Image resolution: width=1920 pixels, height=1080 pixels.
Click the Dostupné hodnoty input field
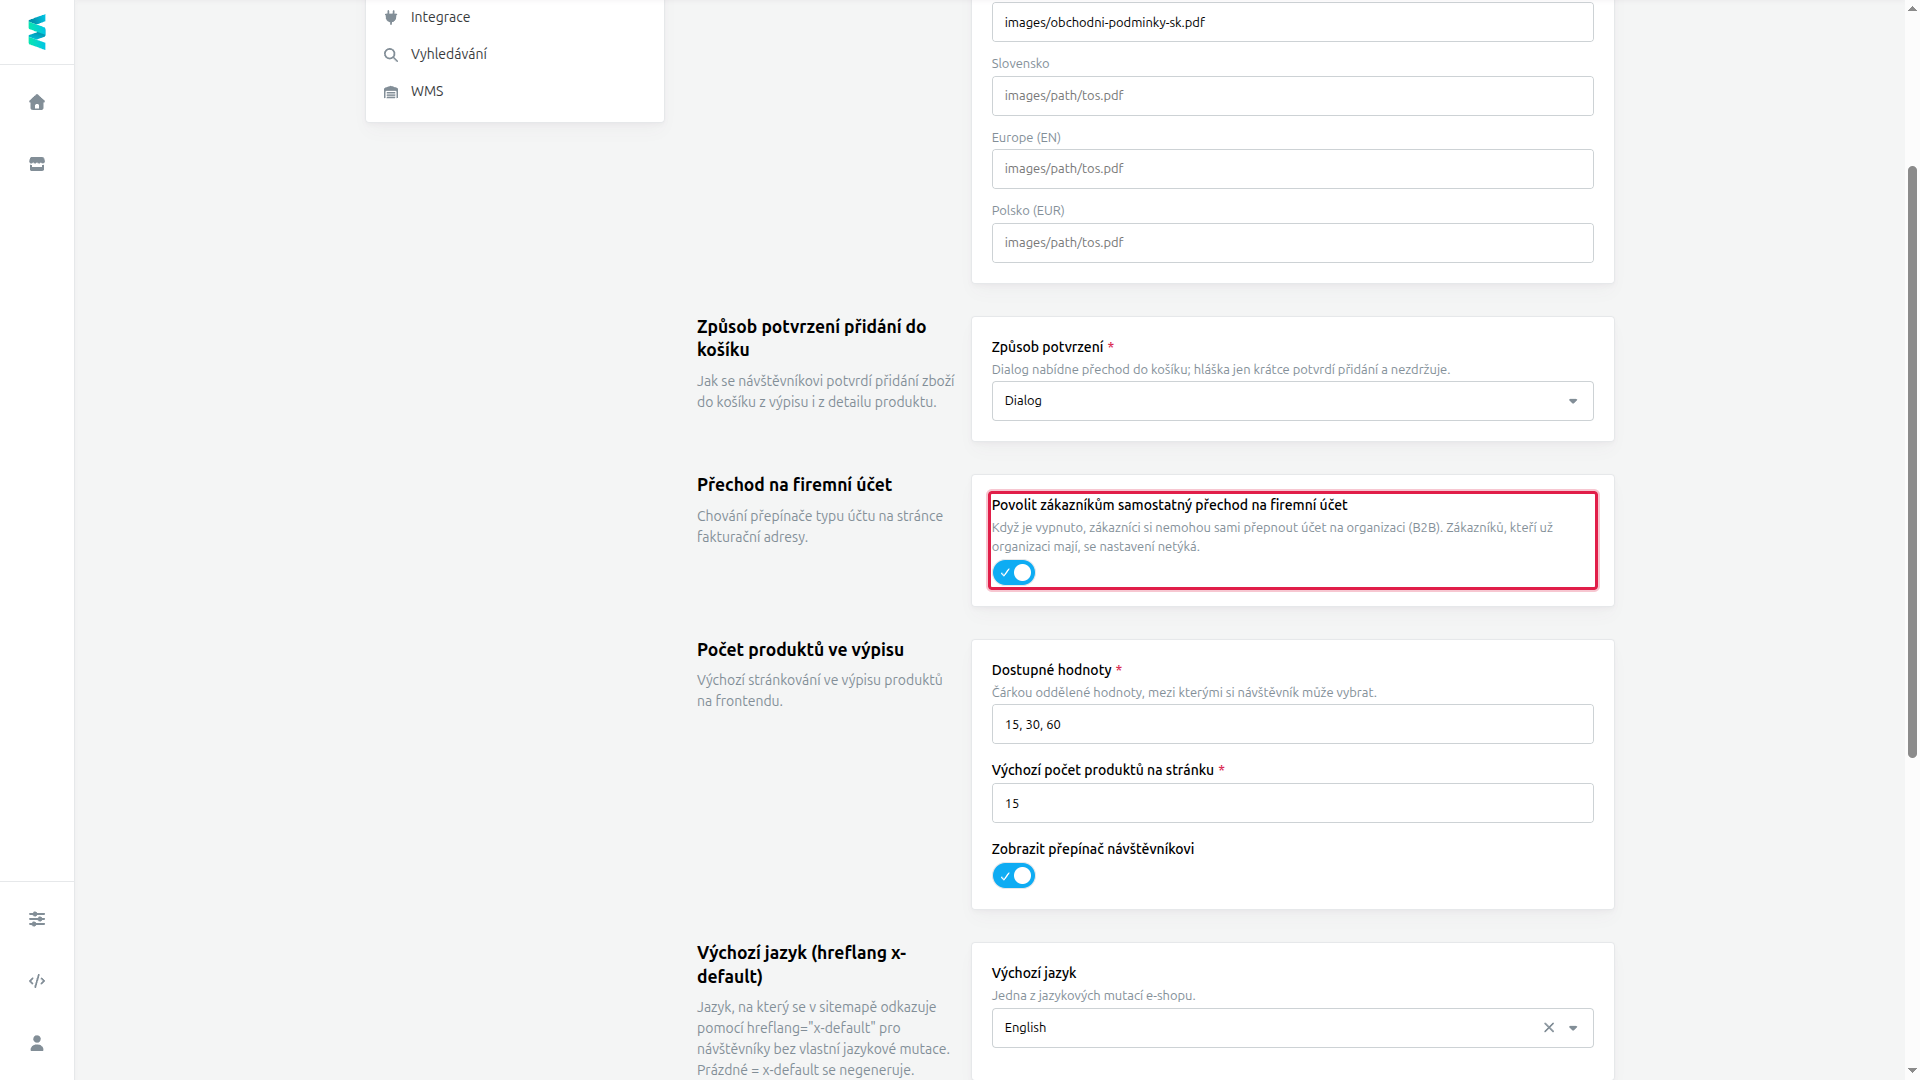tap(1292, 724)
